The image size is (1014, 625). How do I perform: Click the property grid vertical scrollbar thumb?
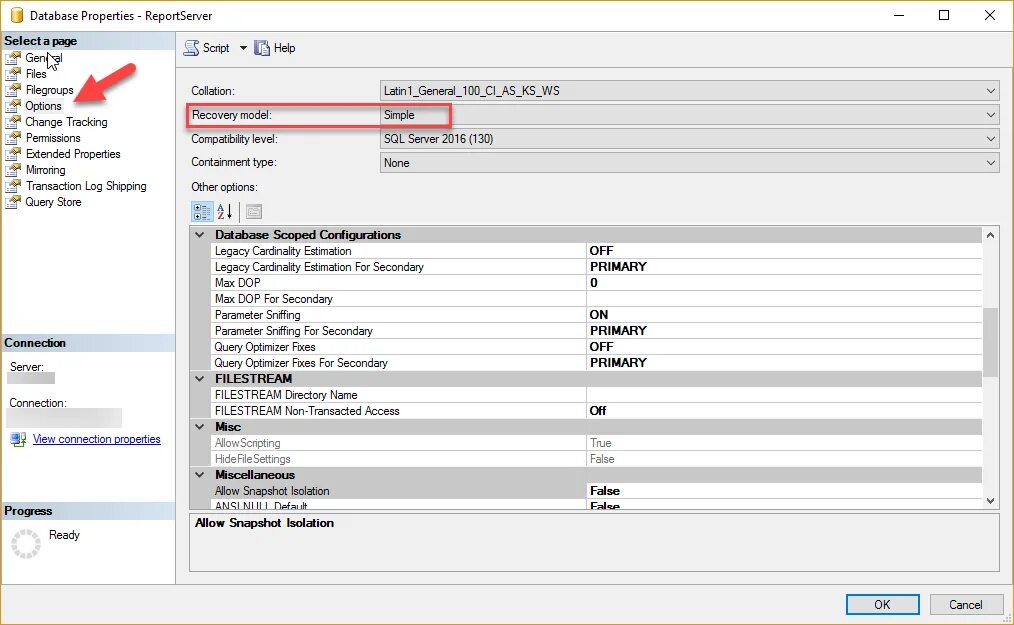tap(990, 342)
